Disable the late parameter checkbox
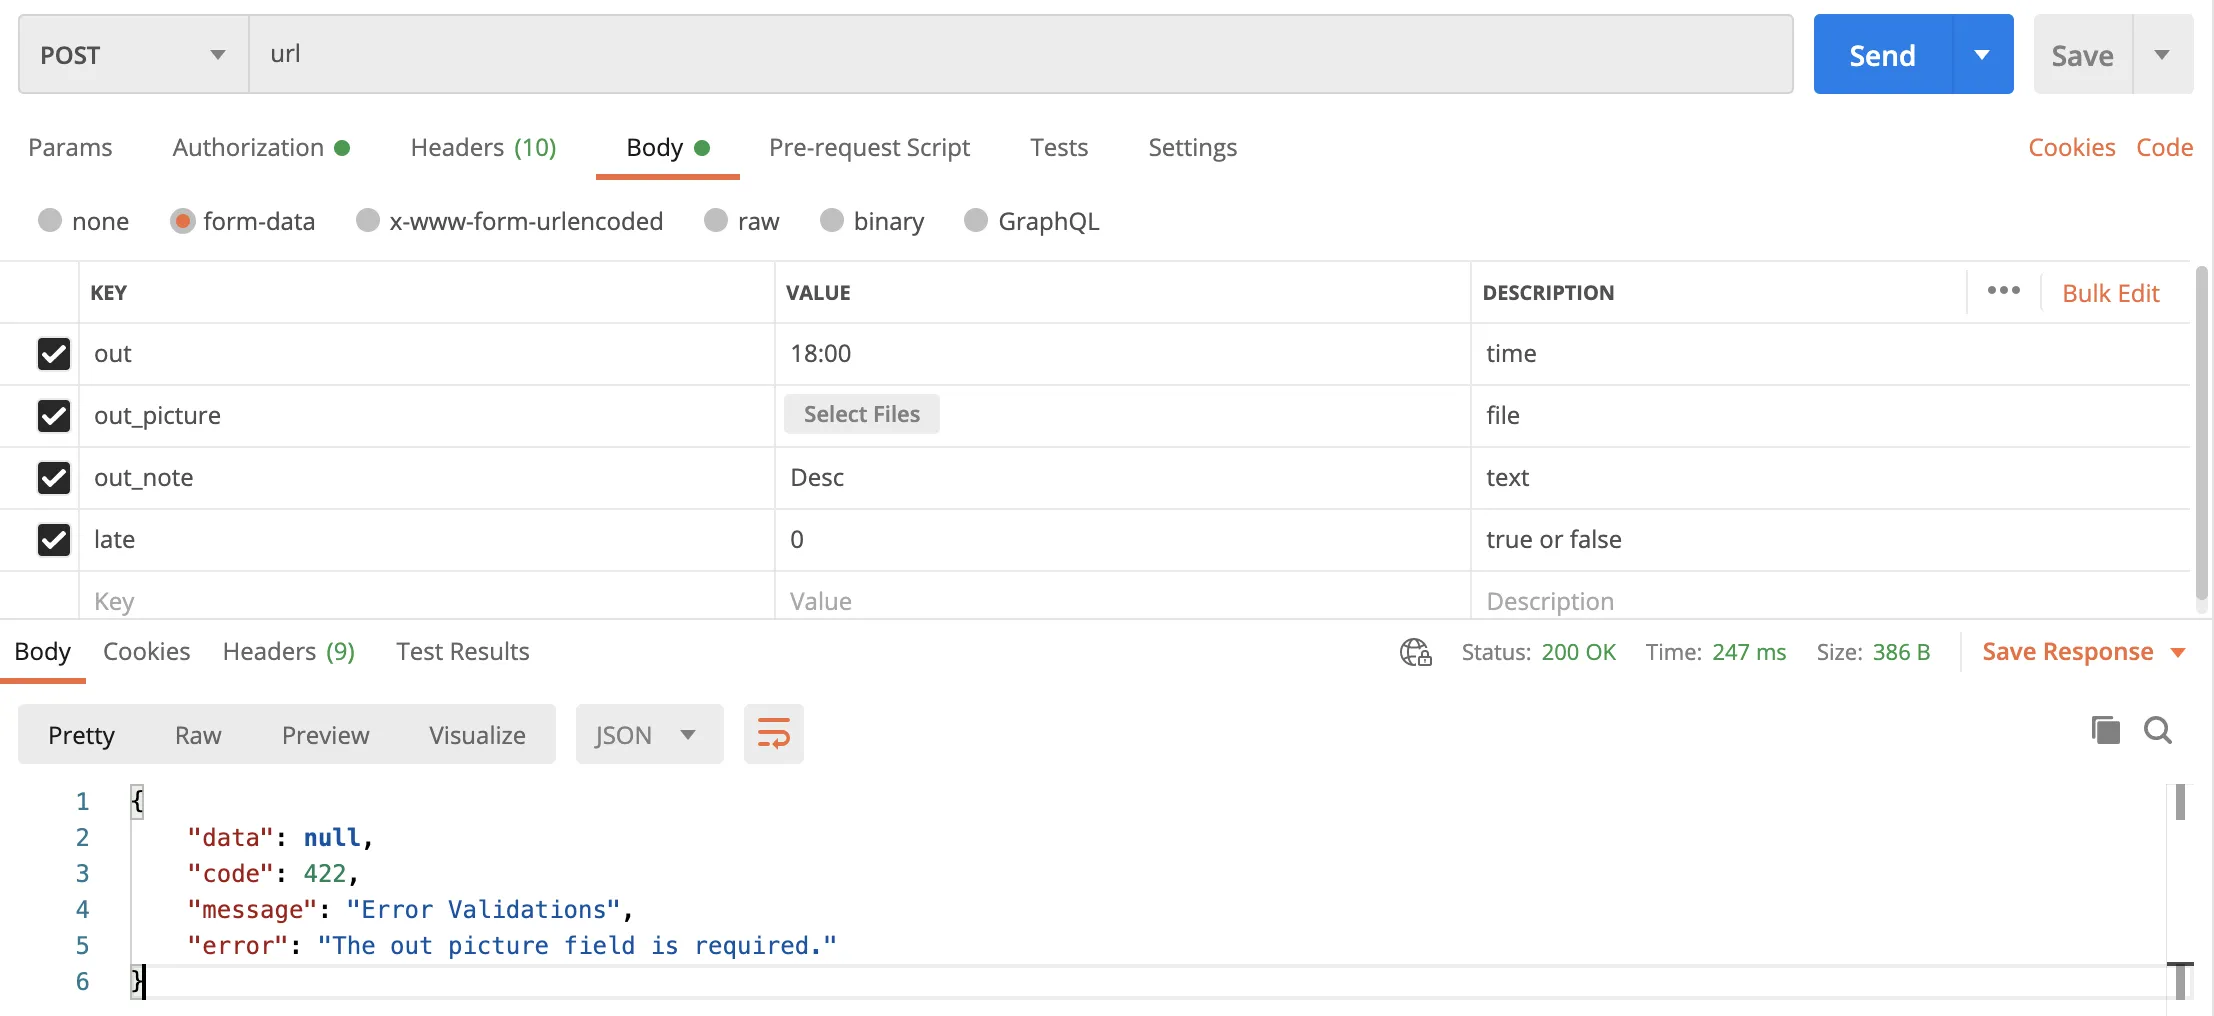Viewport: 2214px width, 1016px height. tap(54, 540)
